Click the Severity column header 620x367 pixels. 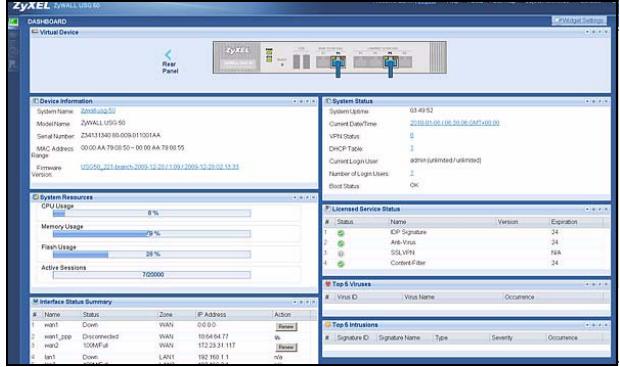click(x=502, y=338)
